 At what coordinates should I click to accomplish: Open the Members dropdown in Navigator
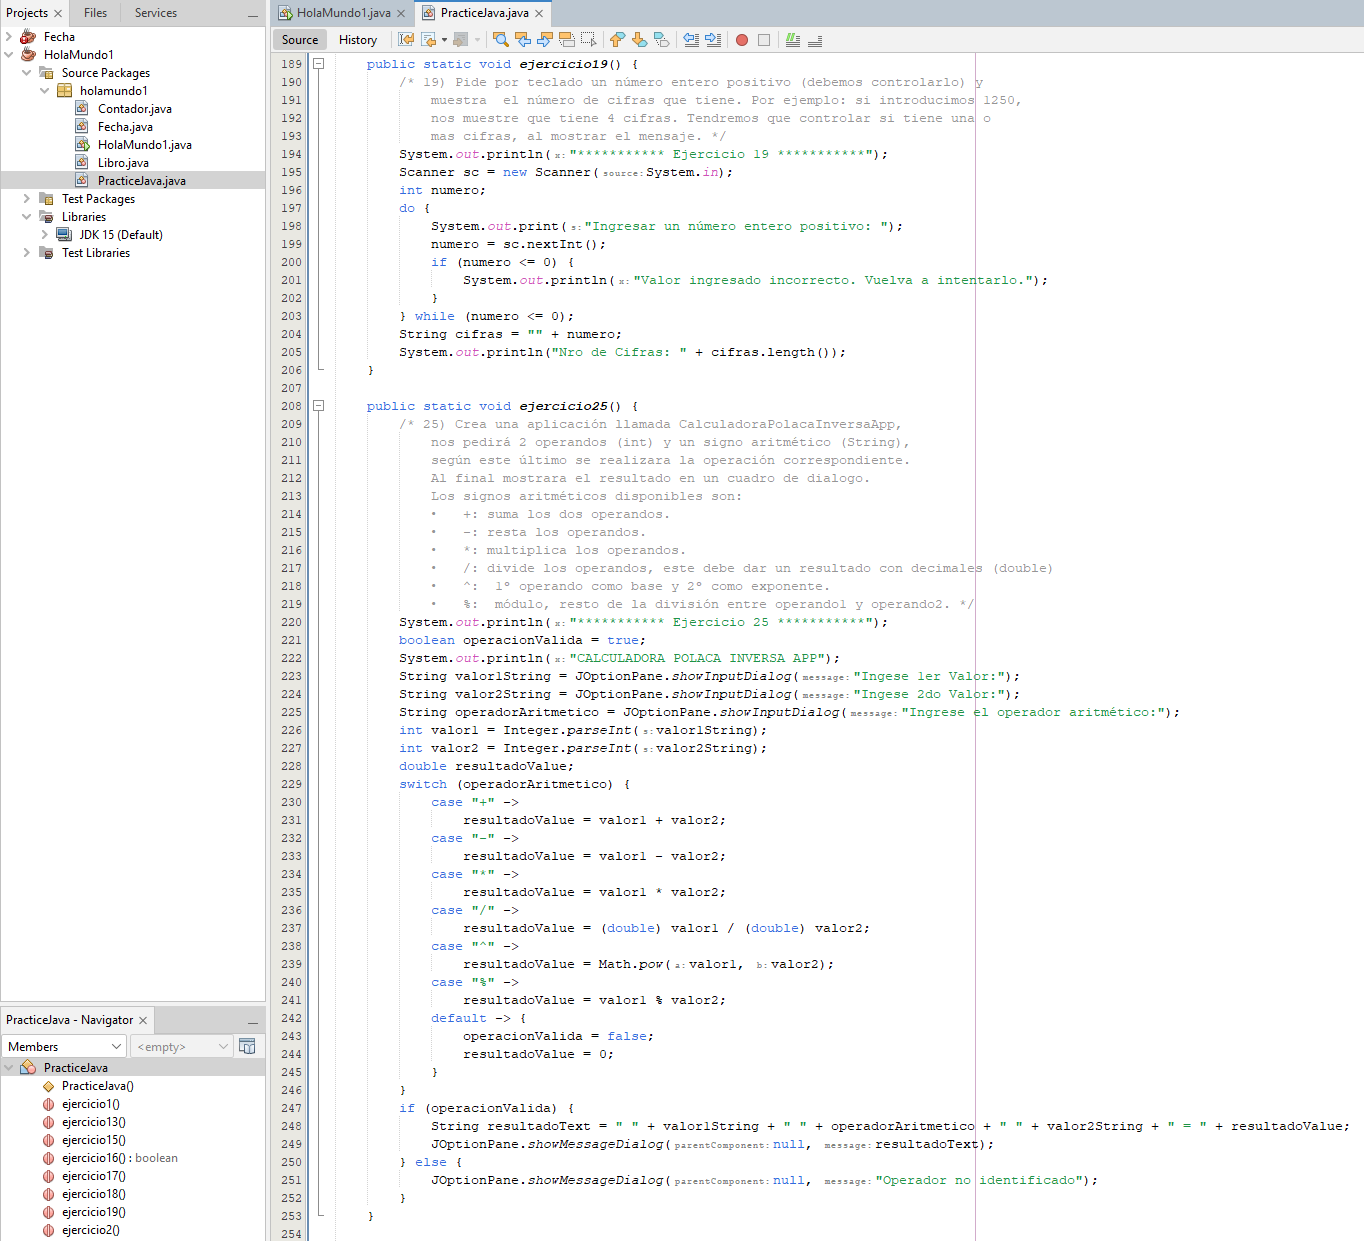tap(65, 1046)
